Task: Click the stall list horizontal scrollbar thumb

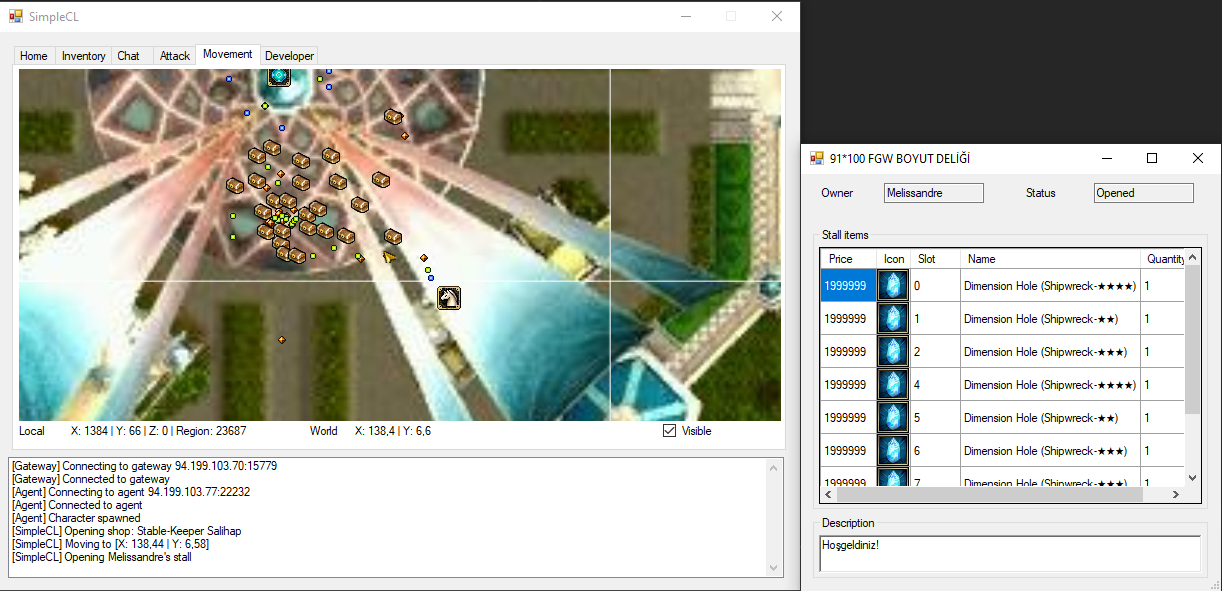Action: pyautogui.click(x=990, y=494)
